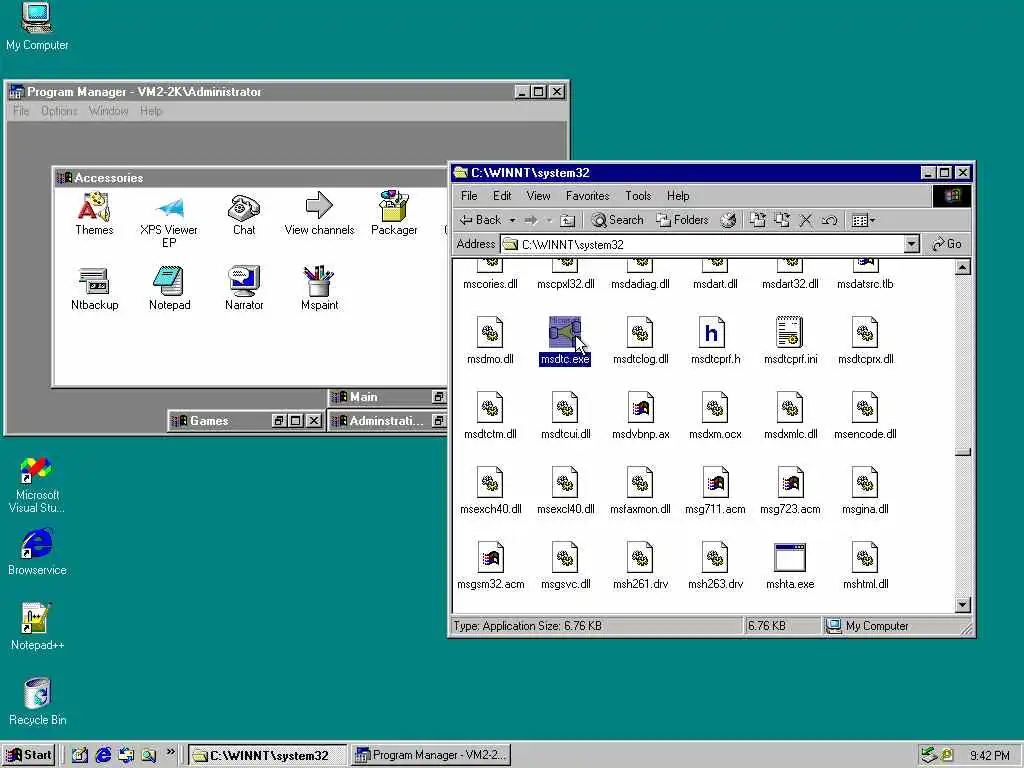
Task: Click the Up one level folder icon
Action: tap(568, 221)
